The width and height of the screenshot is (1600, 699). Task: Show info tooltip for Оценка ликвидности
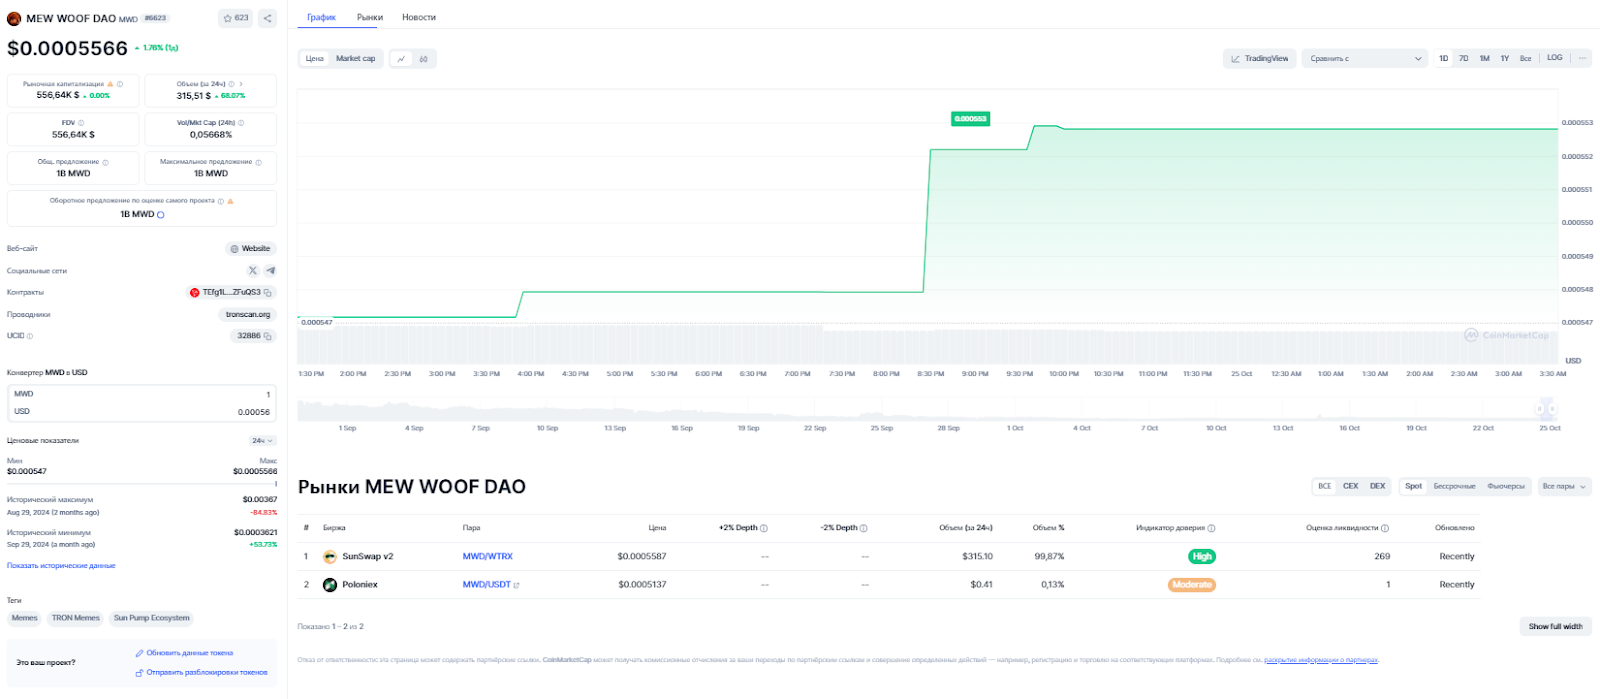[1385, 528]
